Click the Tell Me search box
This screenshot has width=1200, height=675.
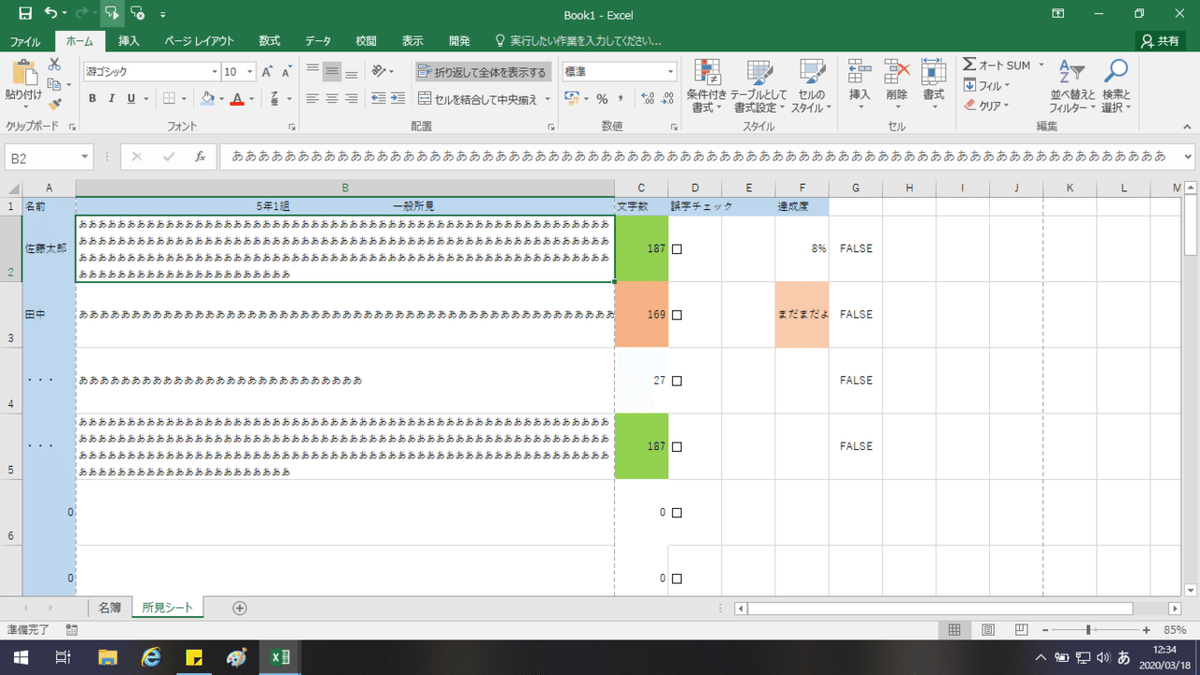pyautogui.click(x=580, y=41)
